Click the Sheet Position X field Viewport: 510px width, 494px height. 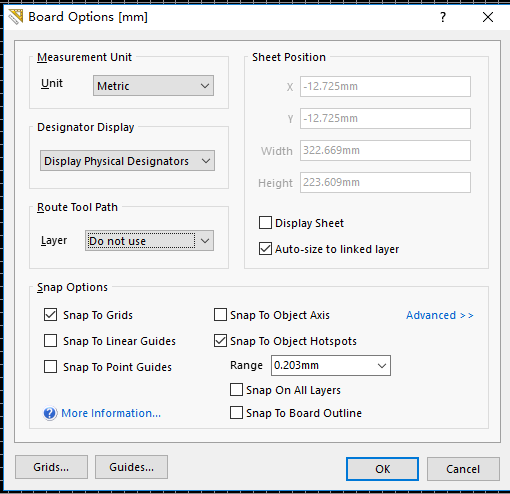click(385, 87)
